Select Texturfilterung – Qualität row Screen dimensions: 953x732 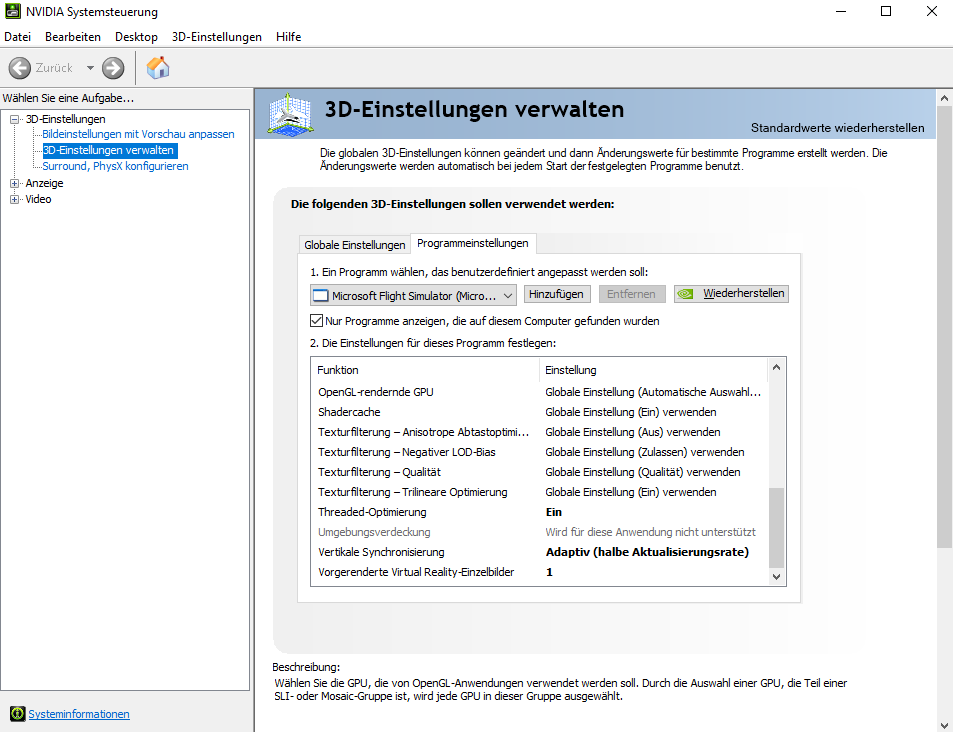[540, 472]
